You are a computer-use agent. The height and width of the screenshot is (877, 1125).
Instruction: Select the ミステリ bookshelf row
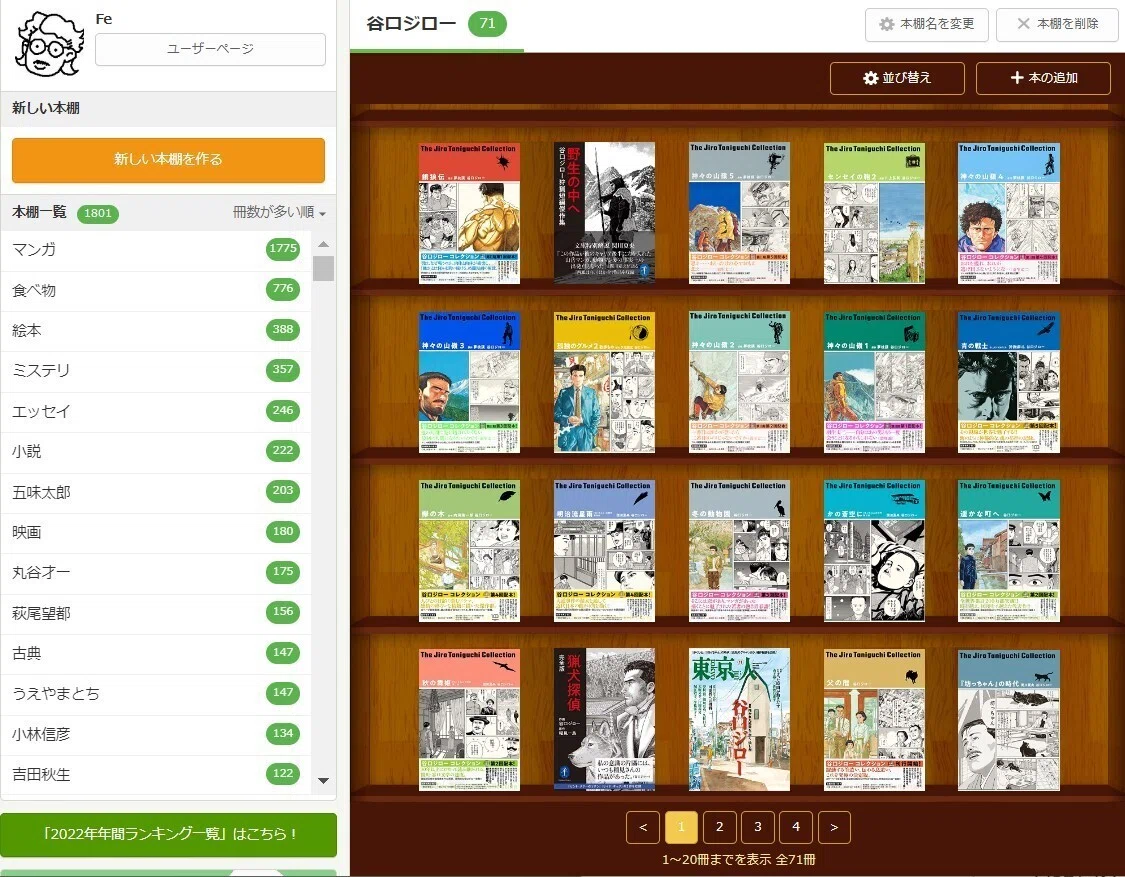point(156,370)
